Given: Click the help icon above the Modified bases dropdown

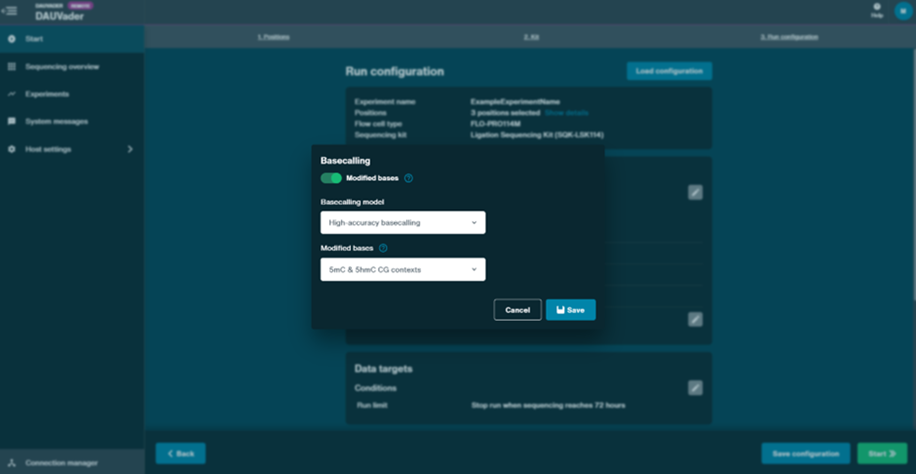Looking at the screenshot, I should [x=383, y=248].
